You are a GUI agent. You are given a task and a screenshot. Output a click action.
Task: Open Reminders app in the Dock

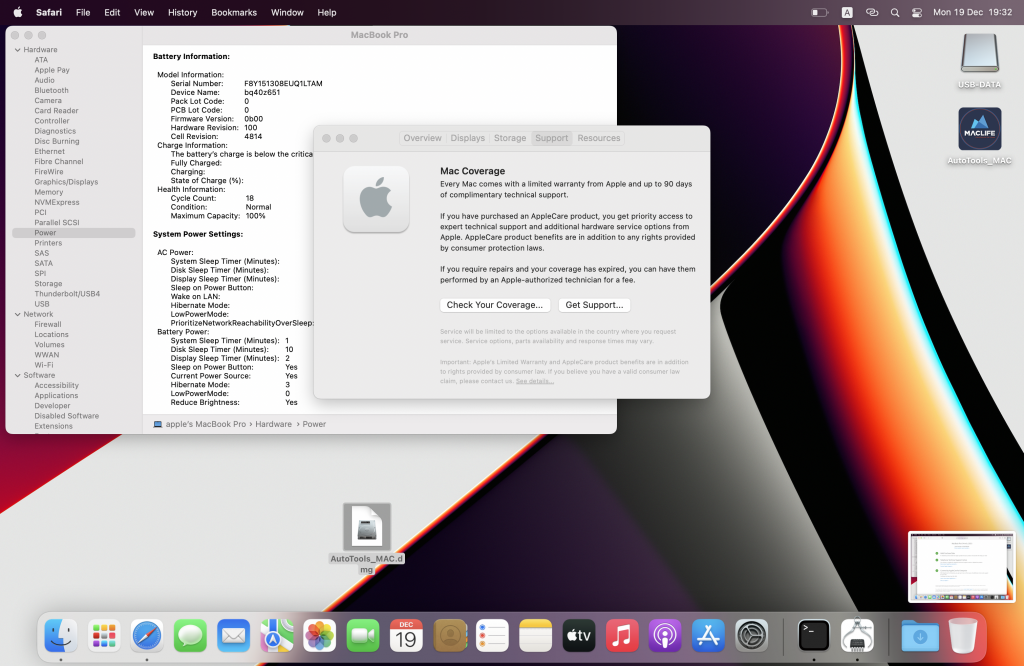click(x=492, y=635)
